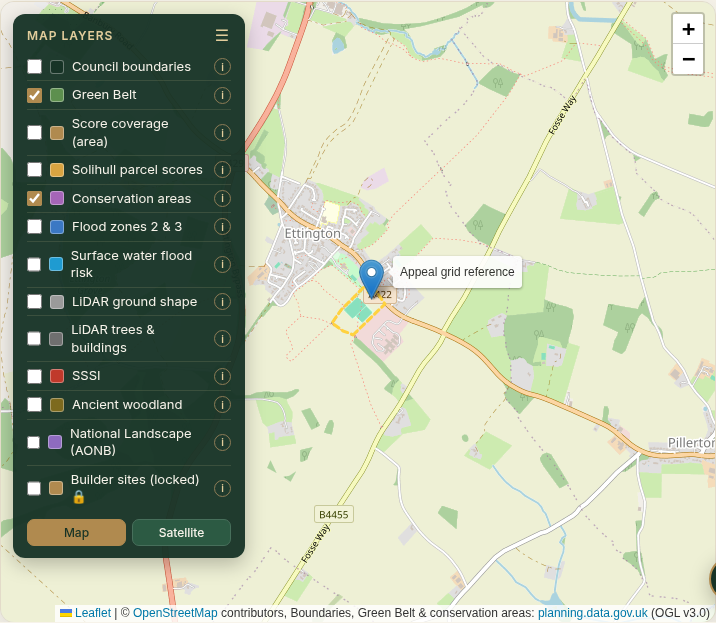
Task: Switch basemap to Satellite view
Action: point(181,533)
